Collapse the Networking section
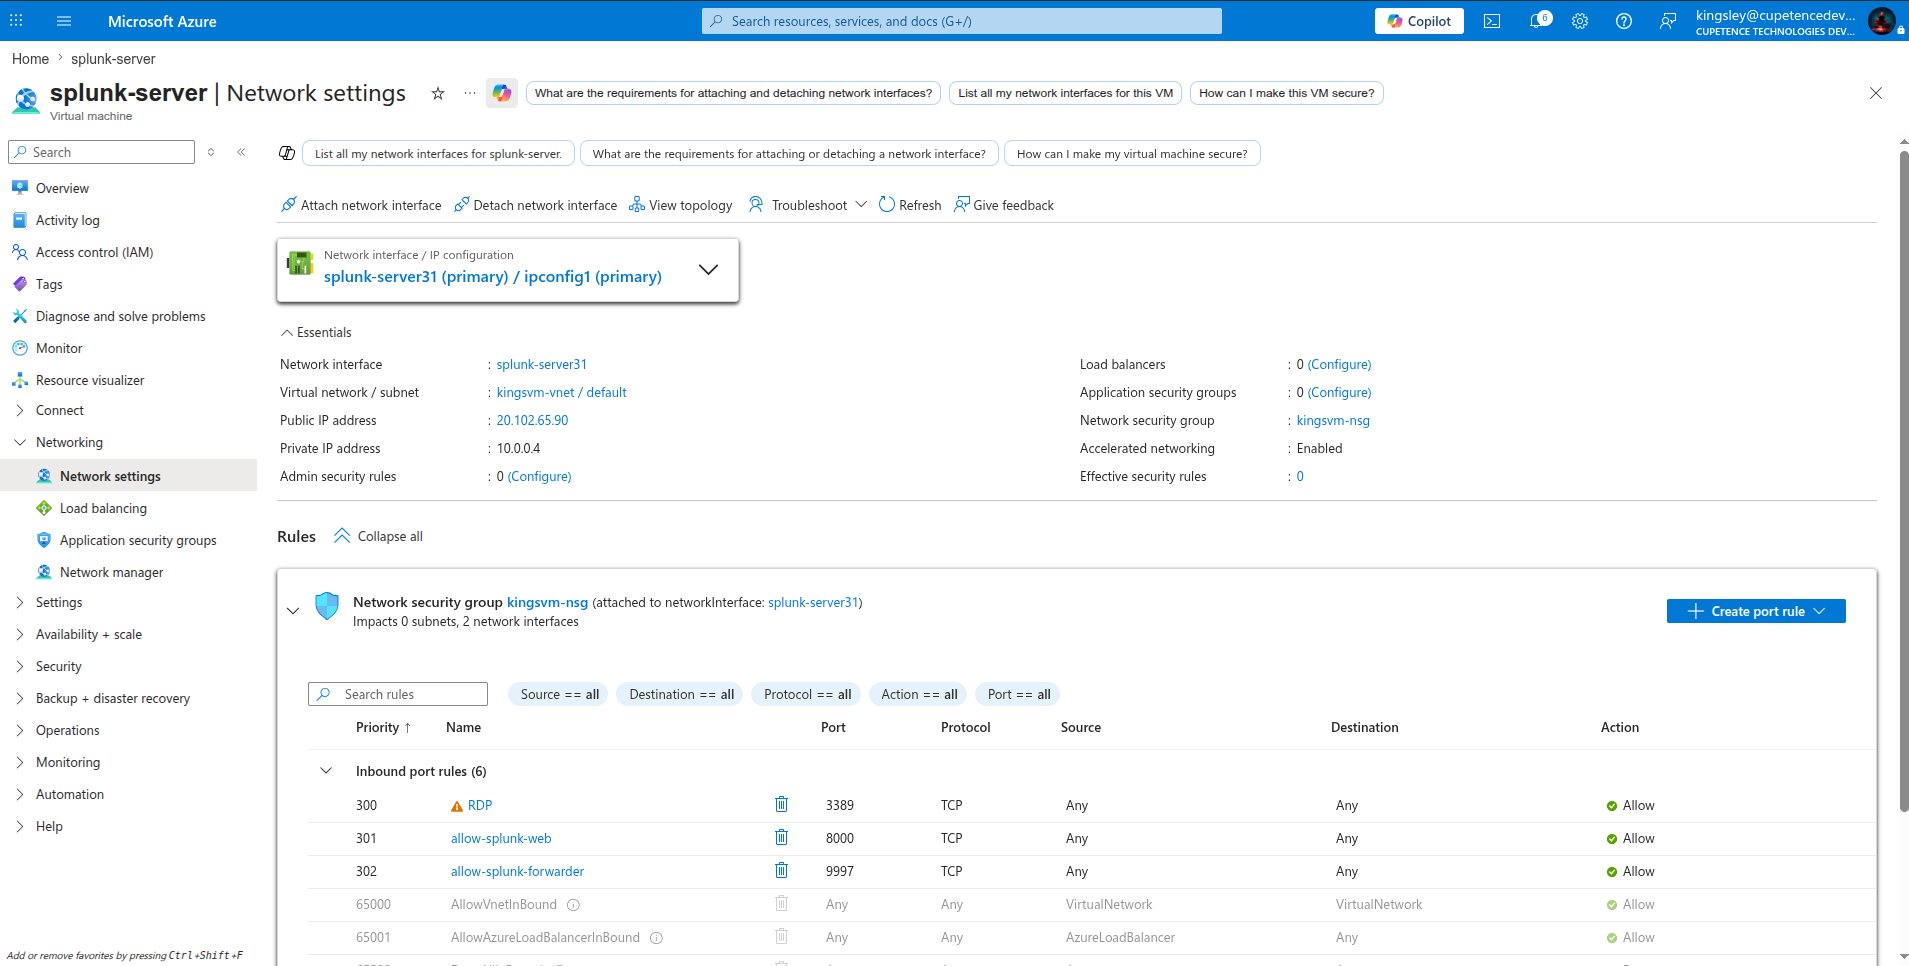The width and height of the screenshot is (1909, 966). point(20,442)
